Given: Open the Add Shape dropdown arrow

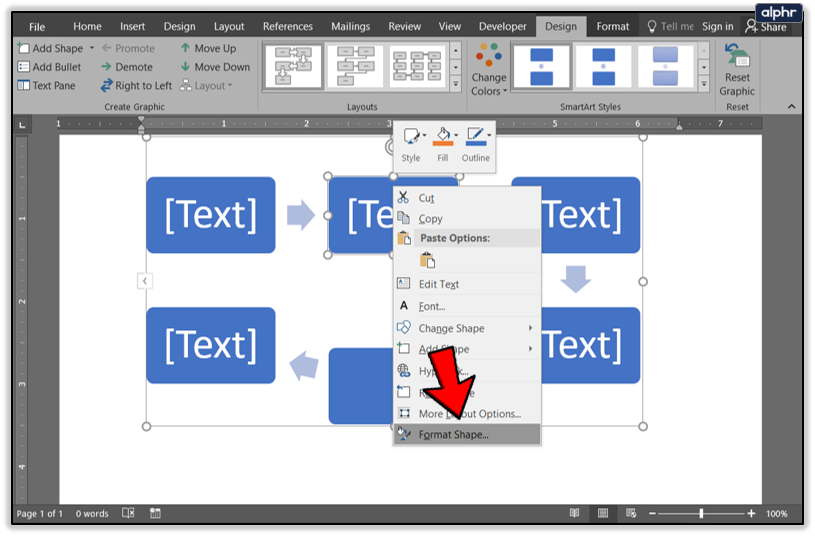Looking at the screenshot, I should pos(92,48).
